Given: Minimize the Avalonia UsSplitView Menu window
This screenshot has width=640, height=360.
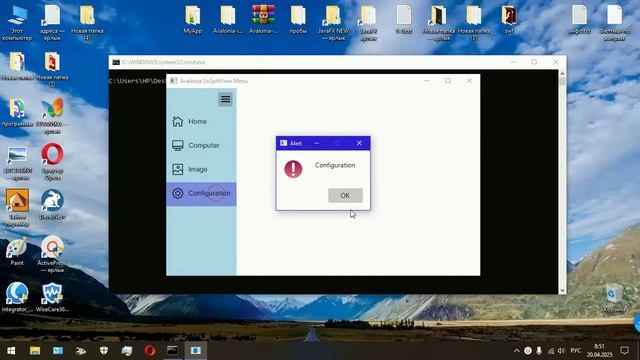Looking at the screenshot, I should pos(427,81).
